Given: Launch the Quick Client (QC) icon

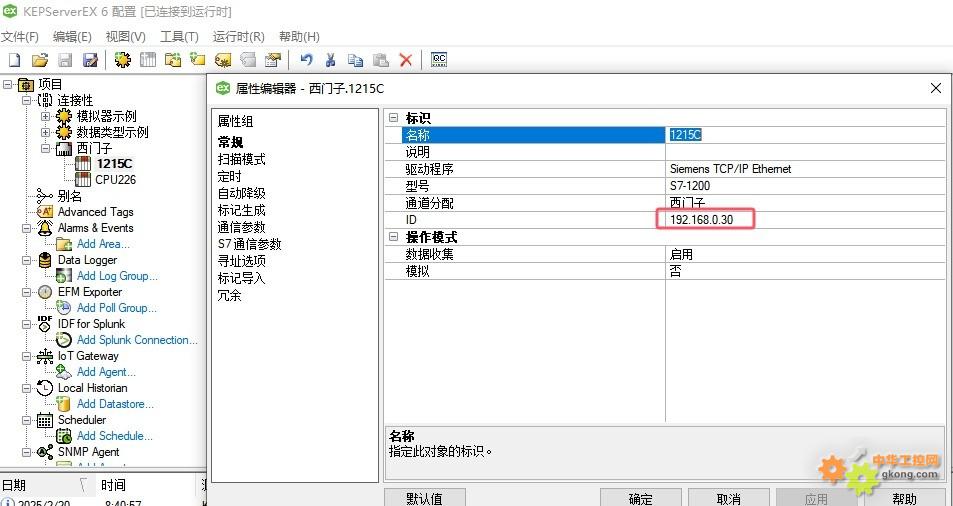Looking at the screenshot, I should pos(439,60).
